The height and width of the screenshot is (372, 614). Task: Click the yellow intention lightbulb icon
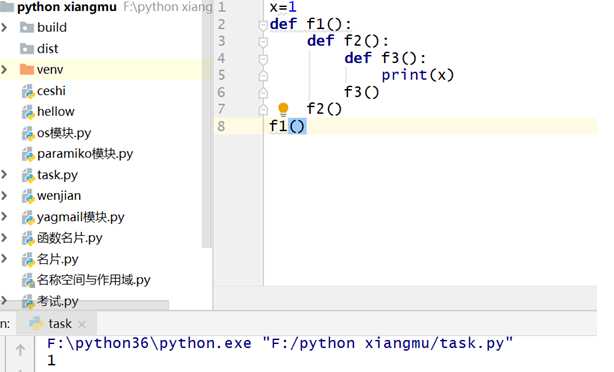[283, 109]
